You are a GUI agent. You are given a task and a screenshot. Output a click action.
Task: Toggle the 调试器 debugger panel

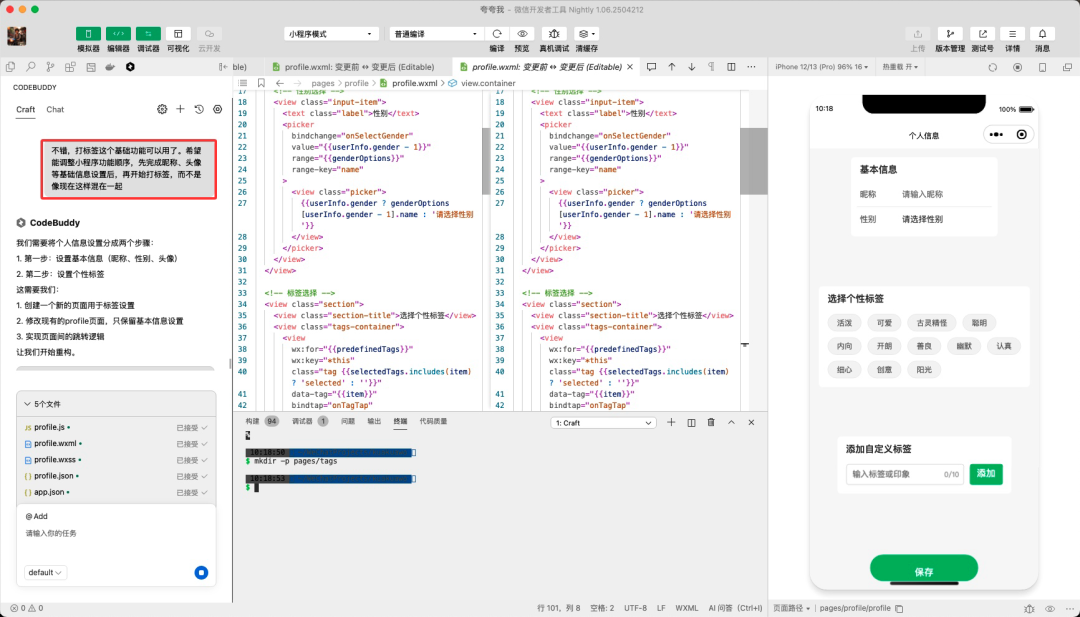(x=148, y=33)
